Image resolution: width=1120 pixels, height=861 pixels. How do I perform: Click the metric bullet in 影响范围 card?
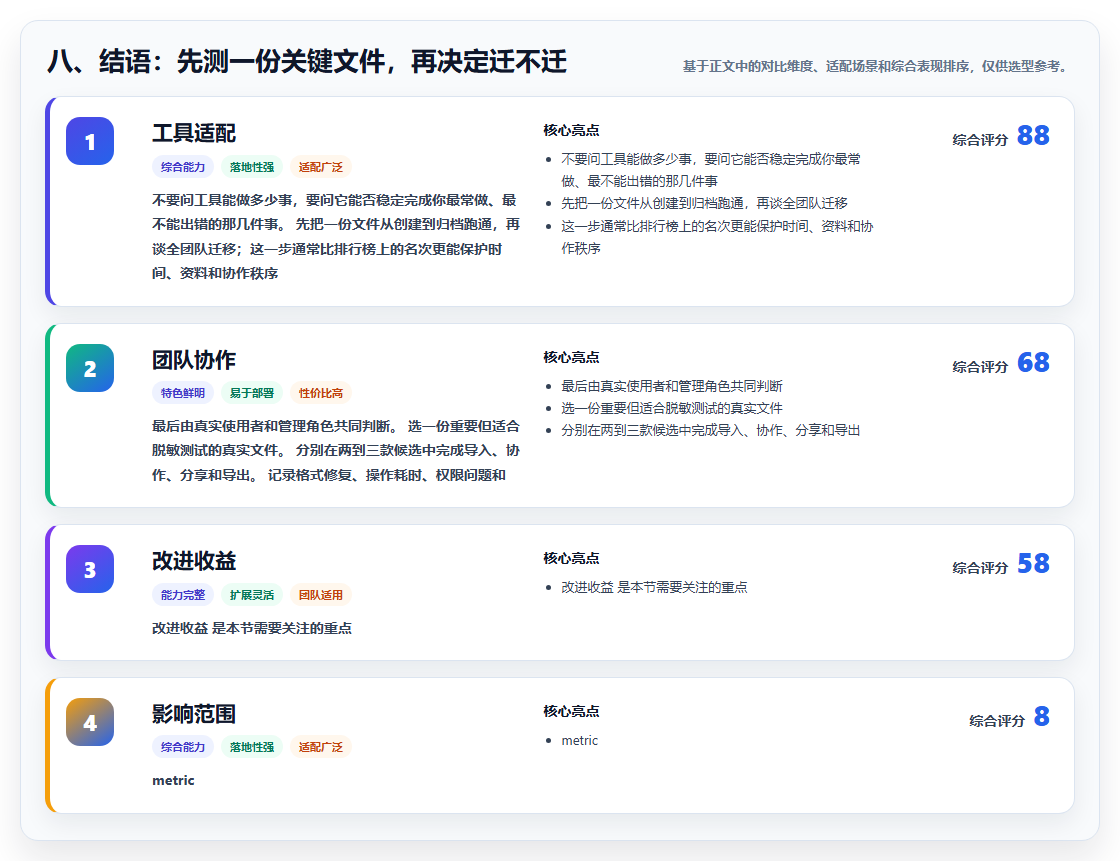click(x=579, y=740)
